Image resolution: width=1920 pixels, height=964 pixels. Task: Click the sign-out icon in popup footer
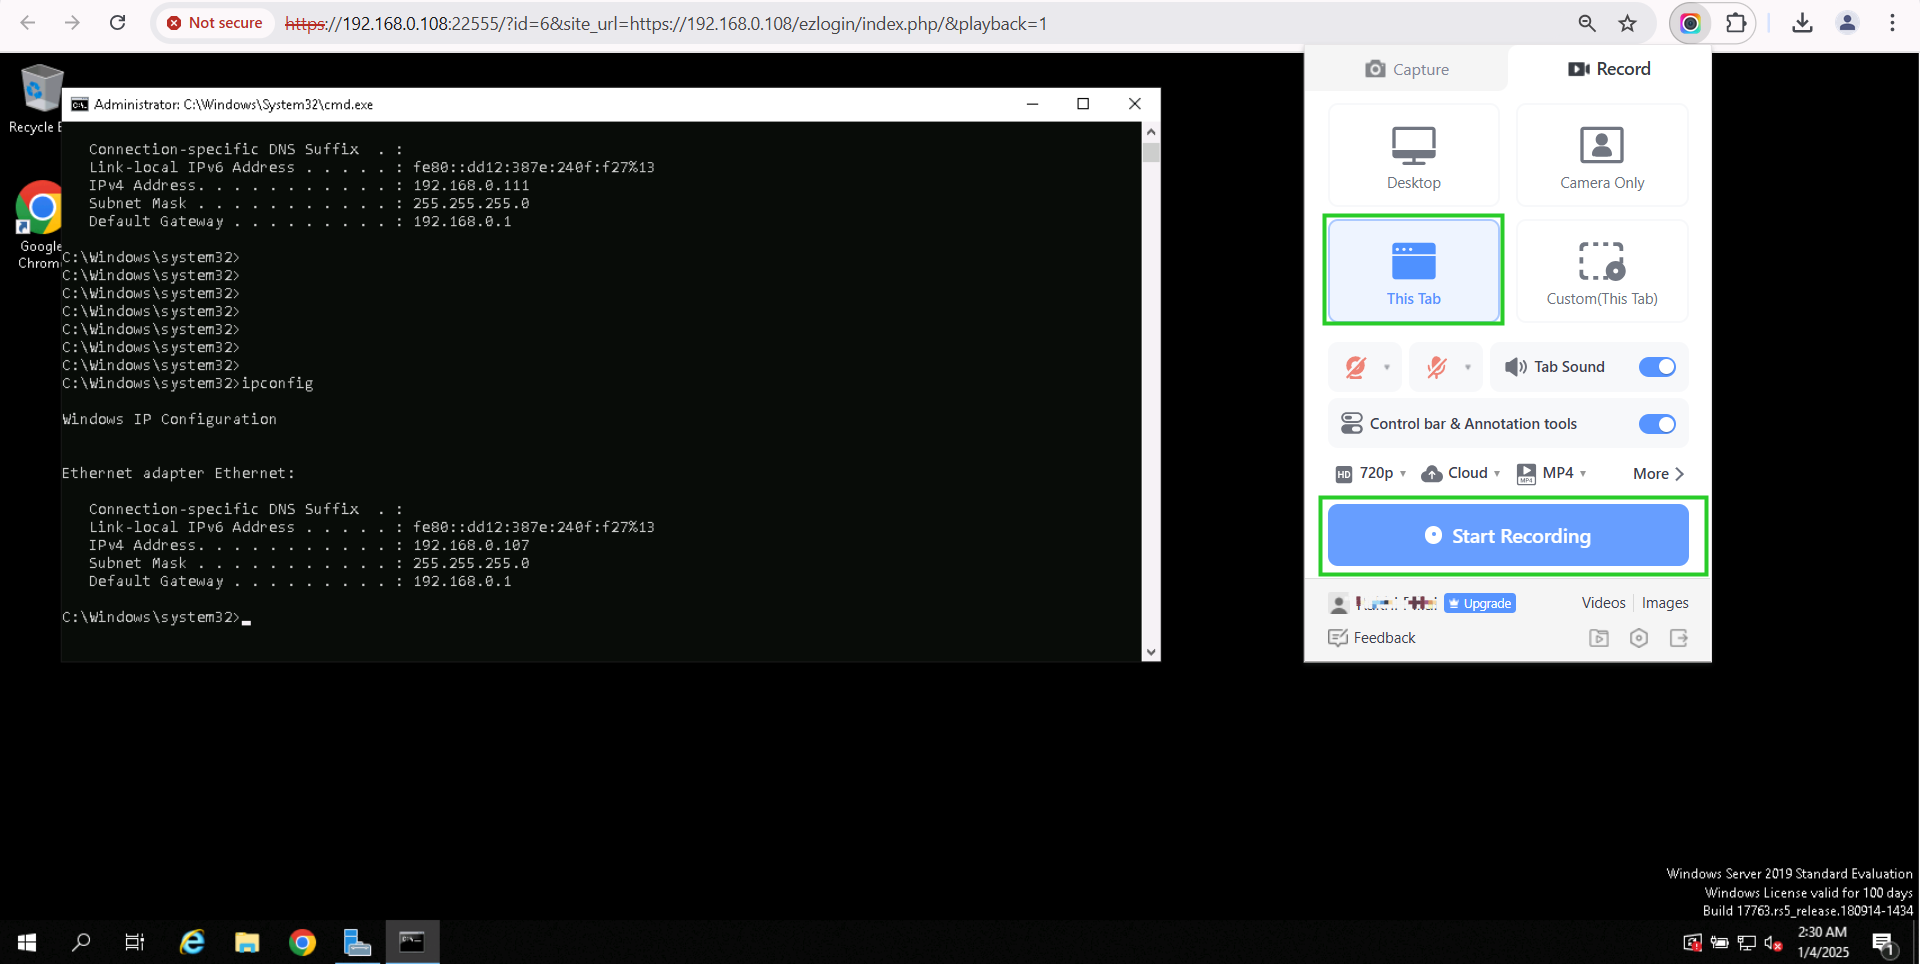(x=1678, y=638)
